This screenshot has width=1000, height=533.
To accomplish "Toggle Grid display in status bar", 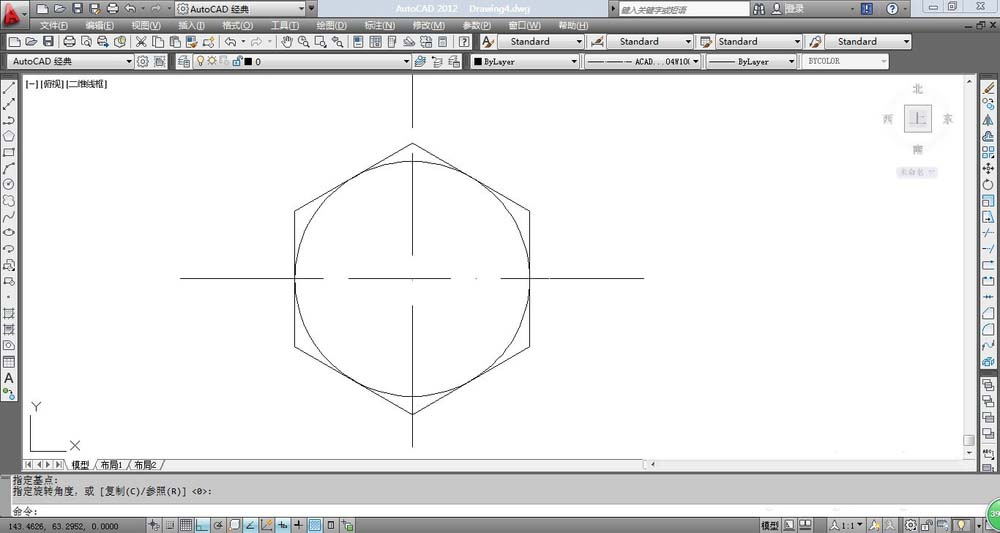I will point(186,525).
